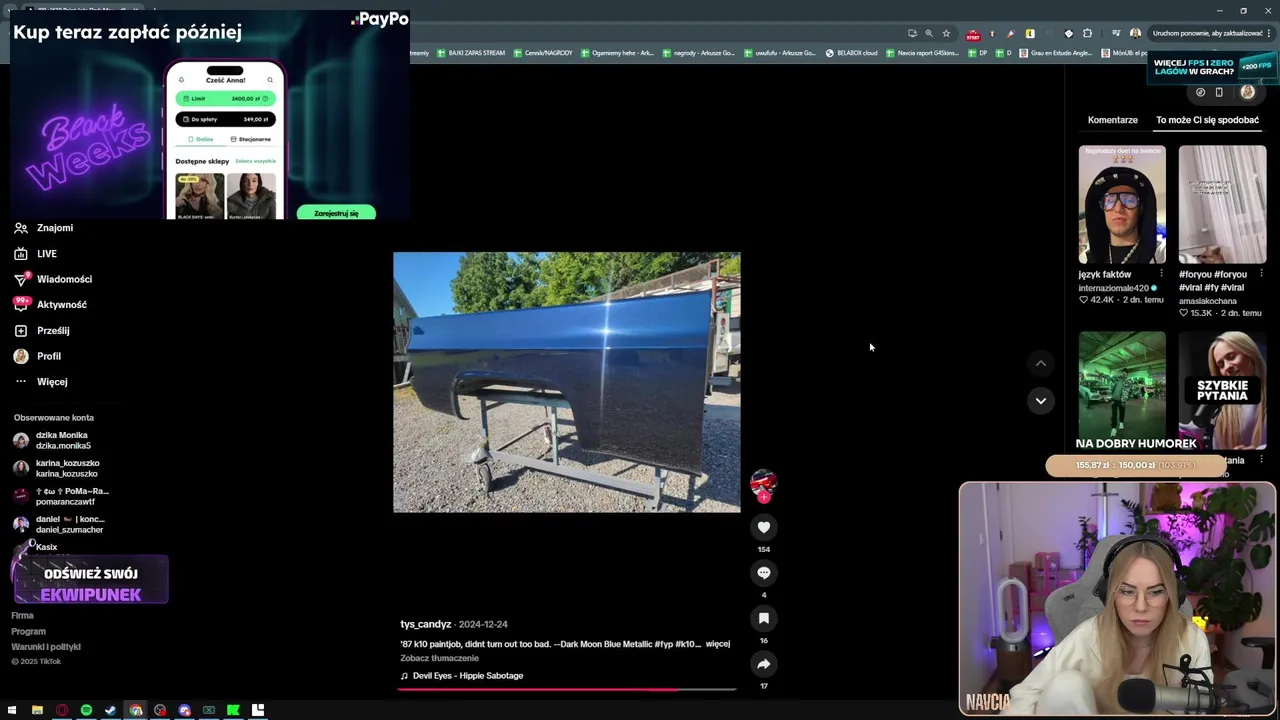Open Kick green icon in taskbar
1280x720 pixels.
pyautogui.click(x=233, y=711)
